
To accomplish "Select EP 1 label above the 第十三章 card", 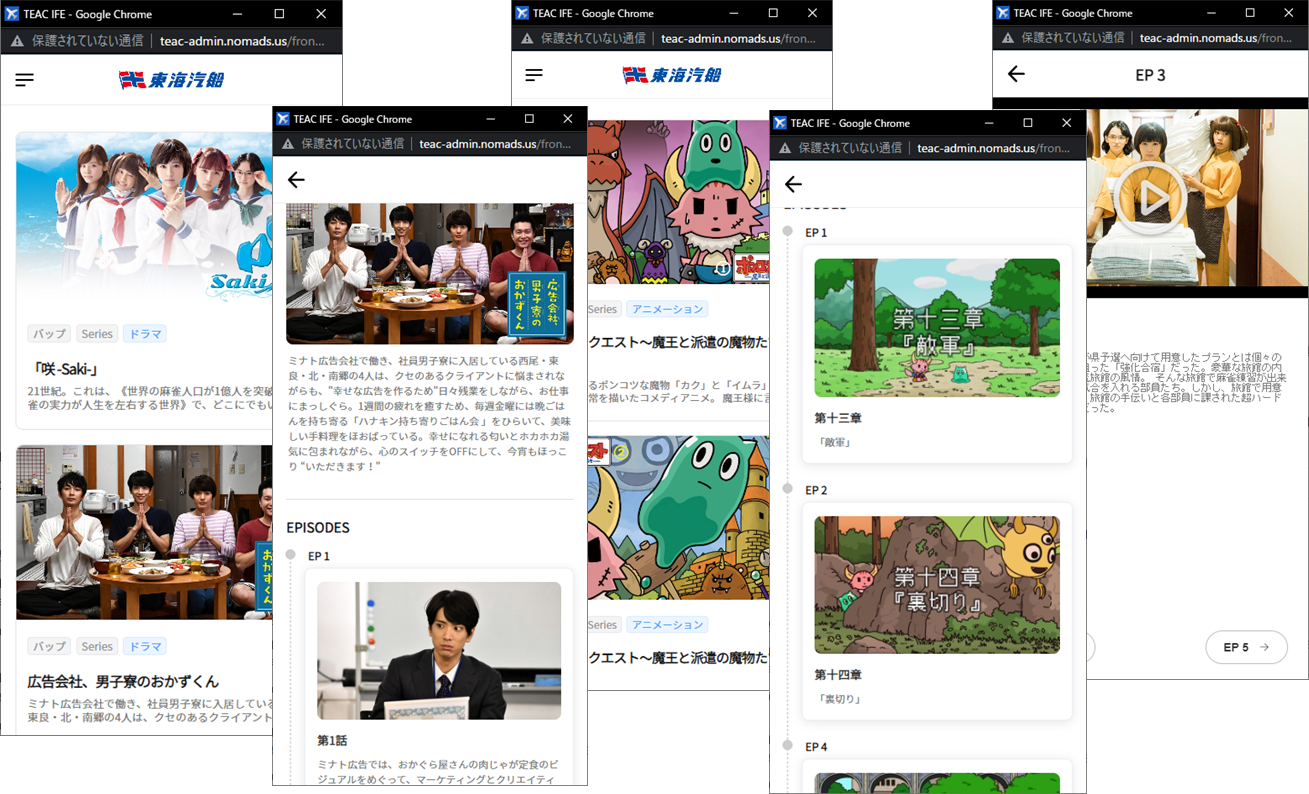I will (816, 233).
